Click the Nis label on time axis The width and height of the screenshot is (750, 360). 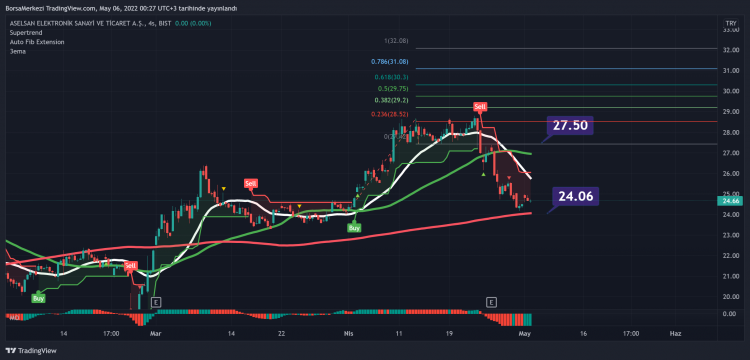(x=349, y=333)
